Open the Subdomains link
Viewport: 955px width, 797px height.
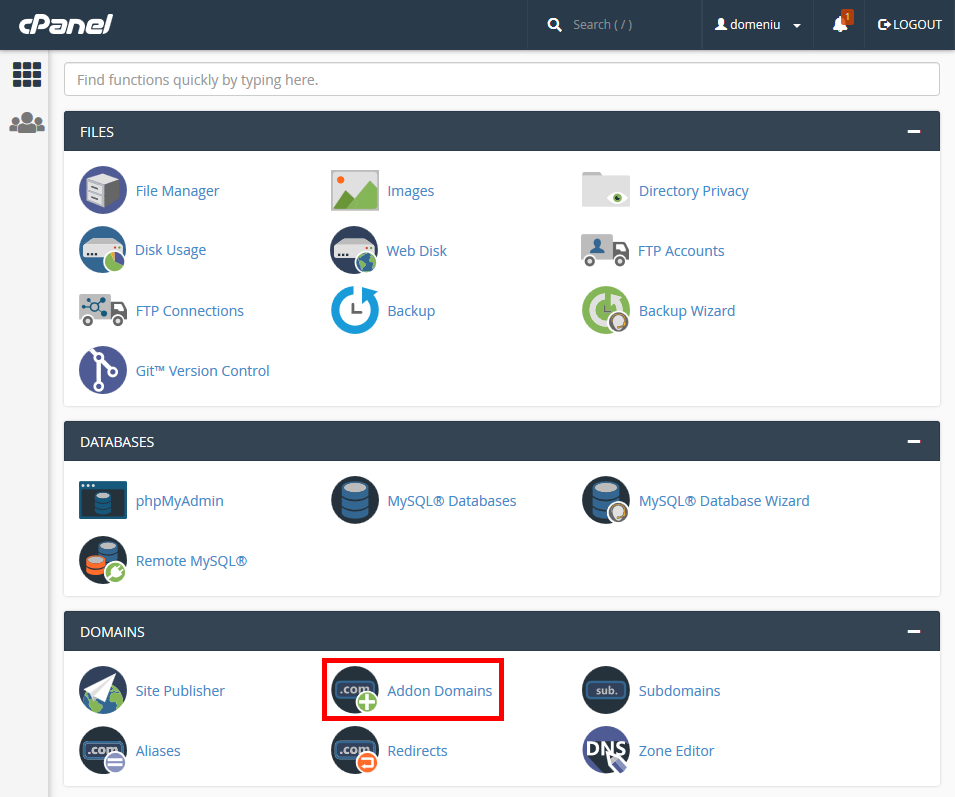coord(679,691)
